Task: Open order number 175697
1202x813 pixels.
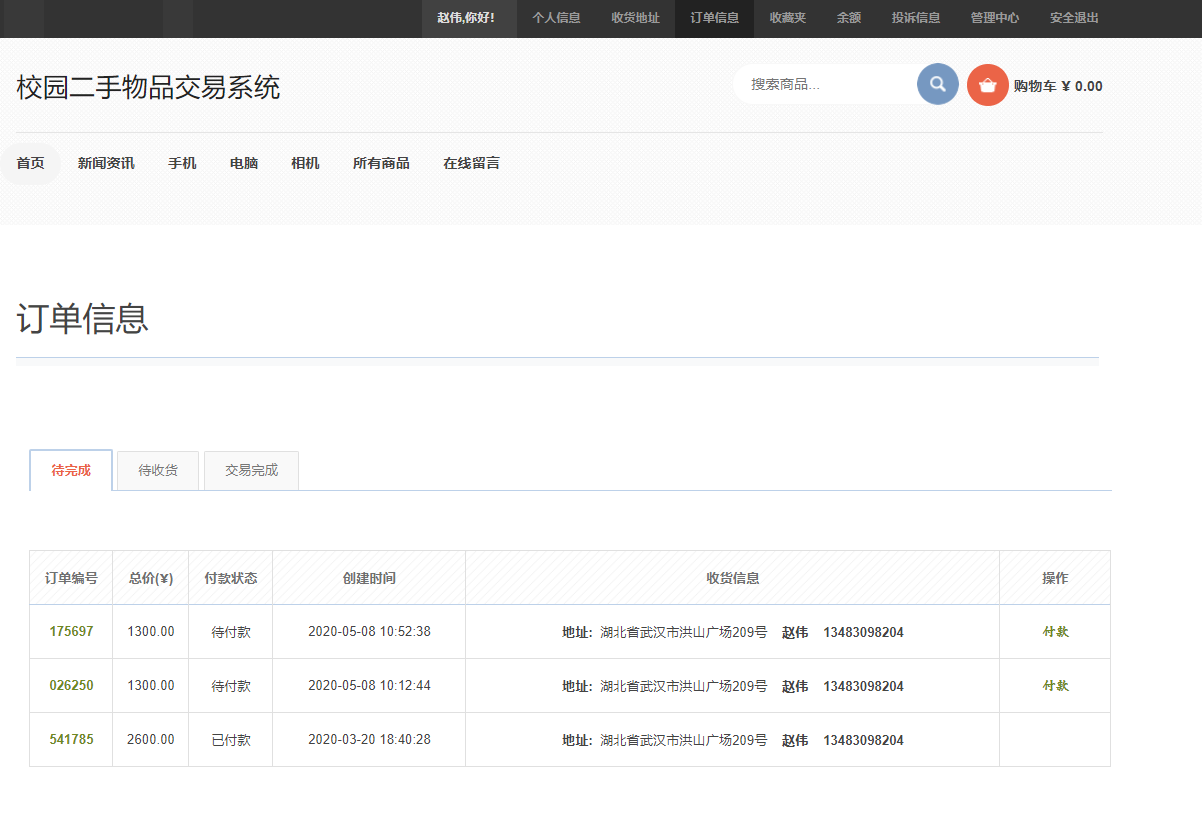Action: click(71, 632)
